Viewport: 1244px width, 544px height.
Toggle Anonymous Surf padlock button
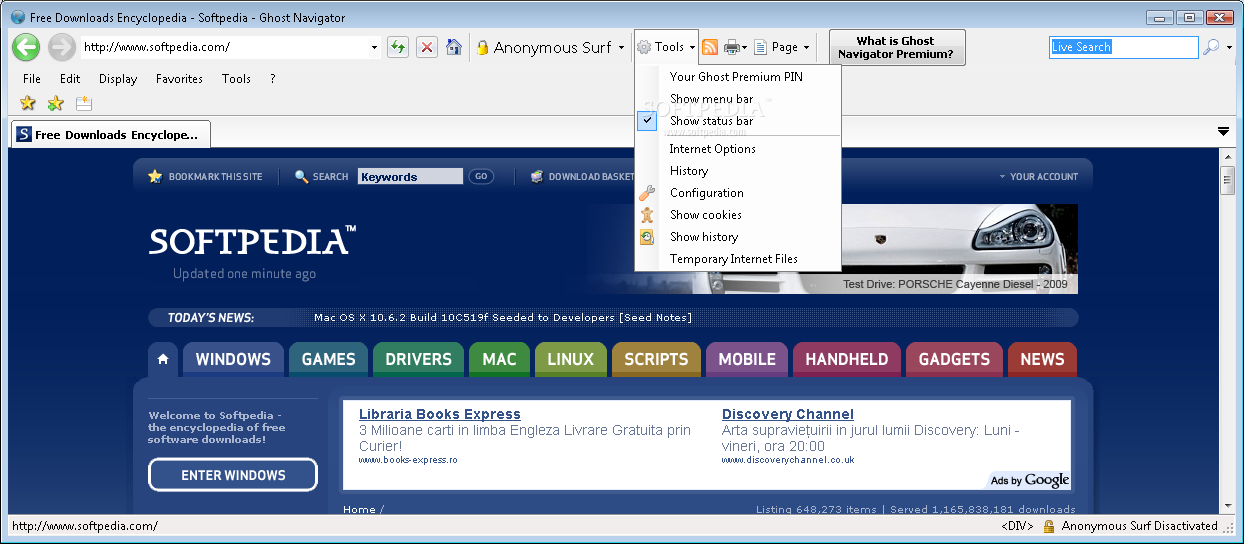point(549,47)
